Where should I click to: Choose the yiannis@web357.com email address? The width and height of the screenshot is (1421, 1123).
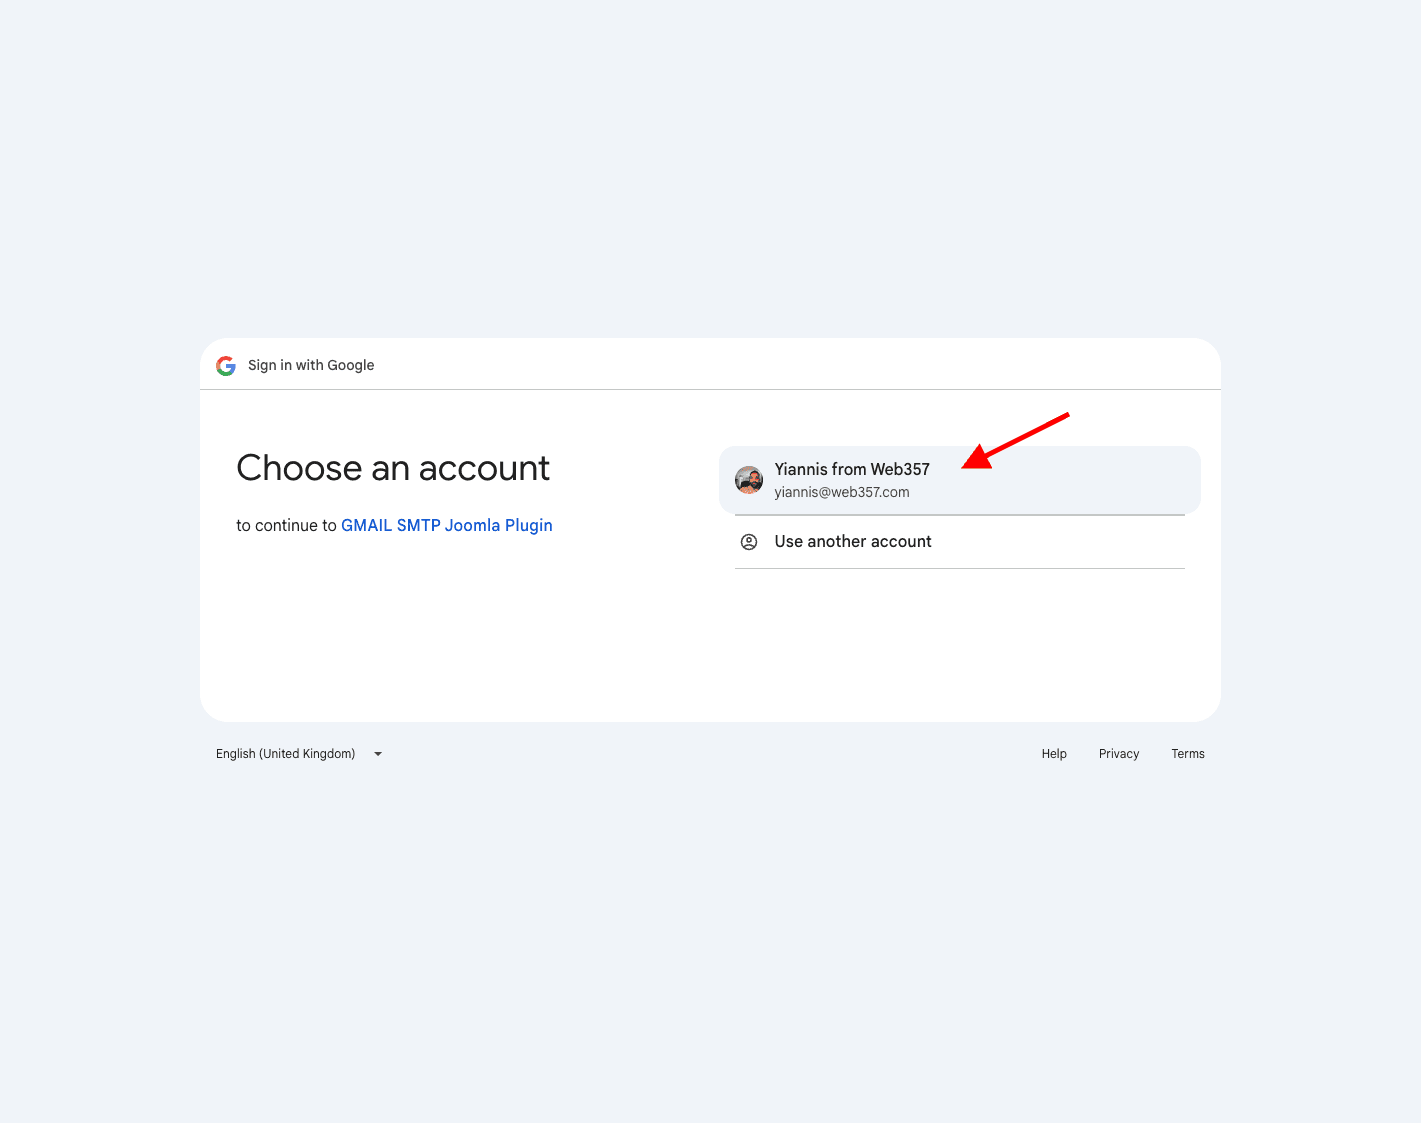[x=842, y=492]
